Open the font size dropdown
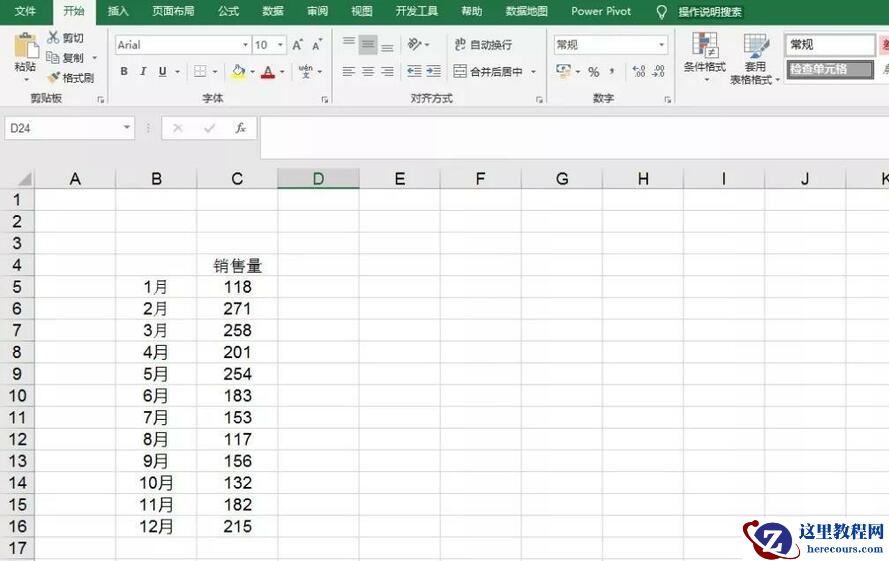 click(x=281, y=45)
